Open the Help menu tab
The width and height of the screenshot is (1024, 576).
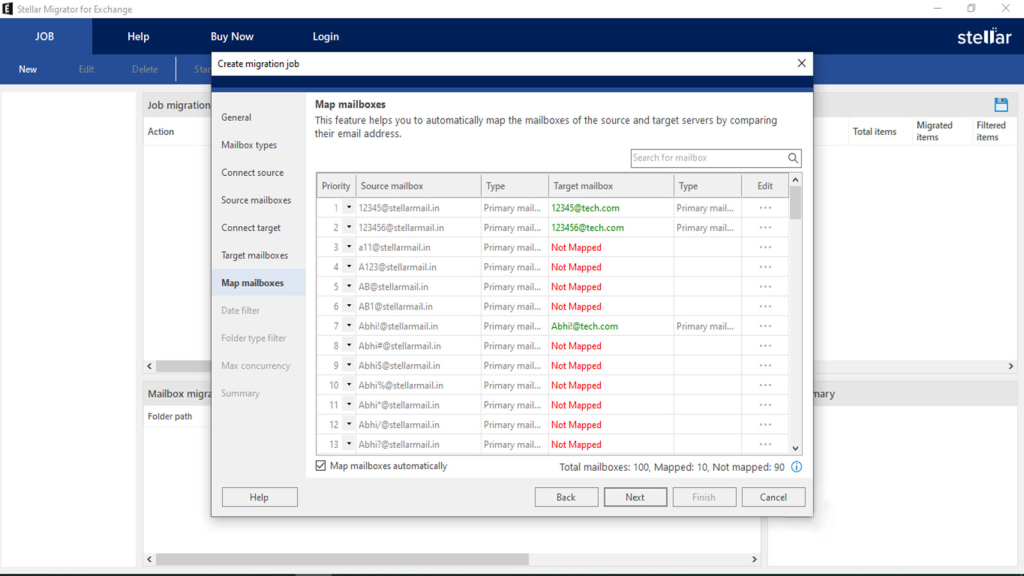(x=138, y=37)
